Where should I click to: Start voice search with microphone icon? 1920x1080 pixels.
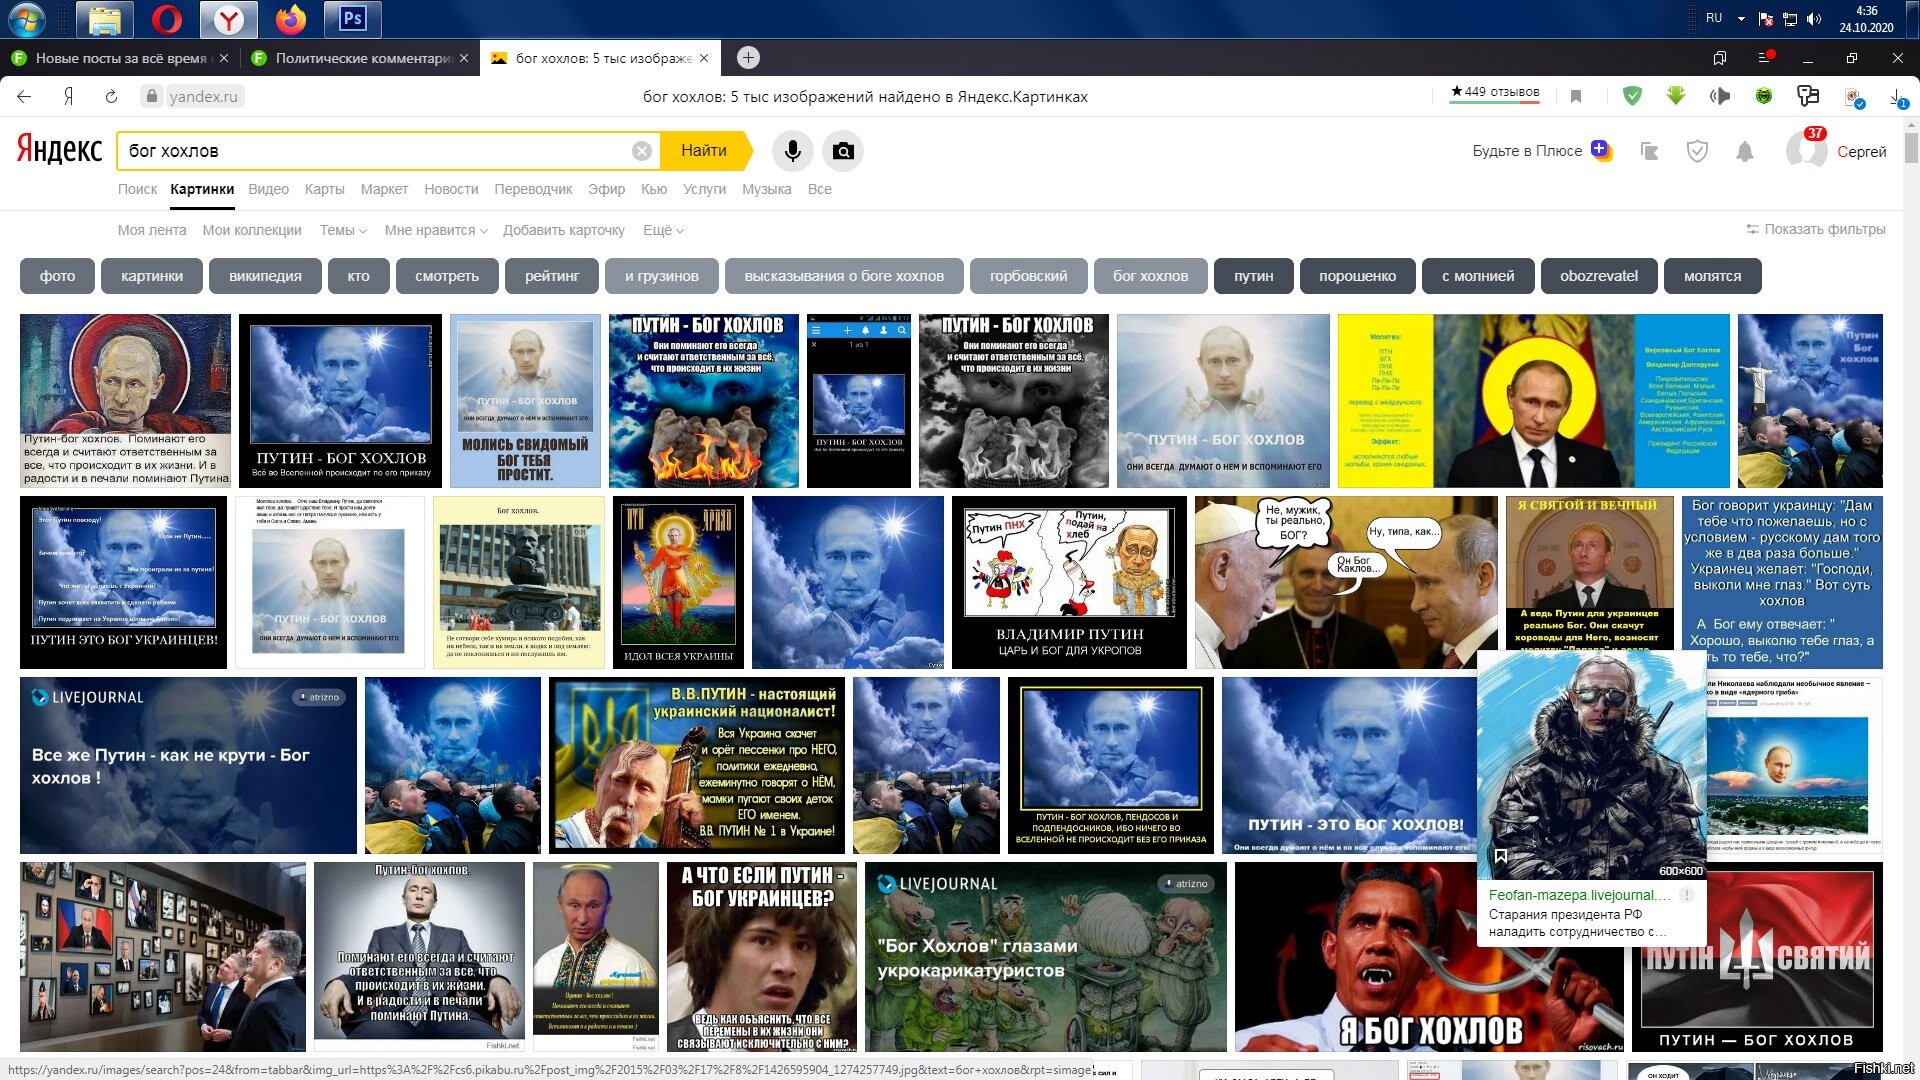tap(792, 151)
